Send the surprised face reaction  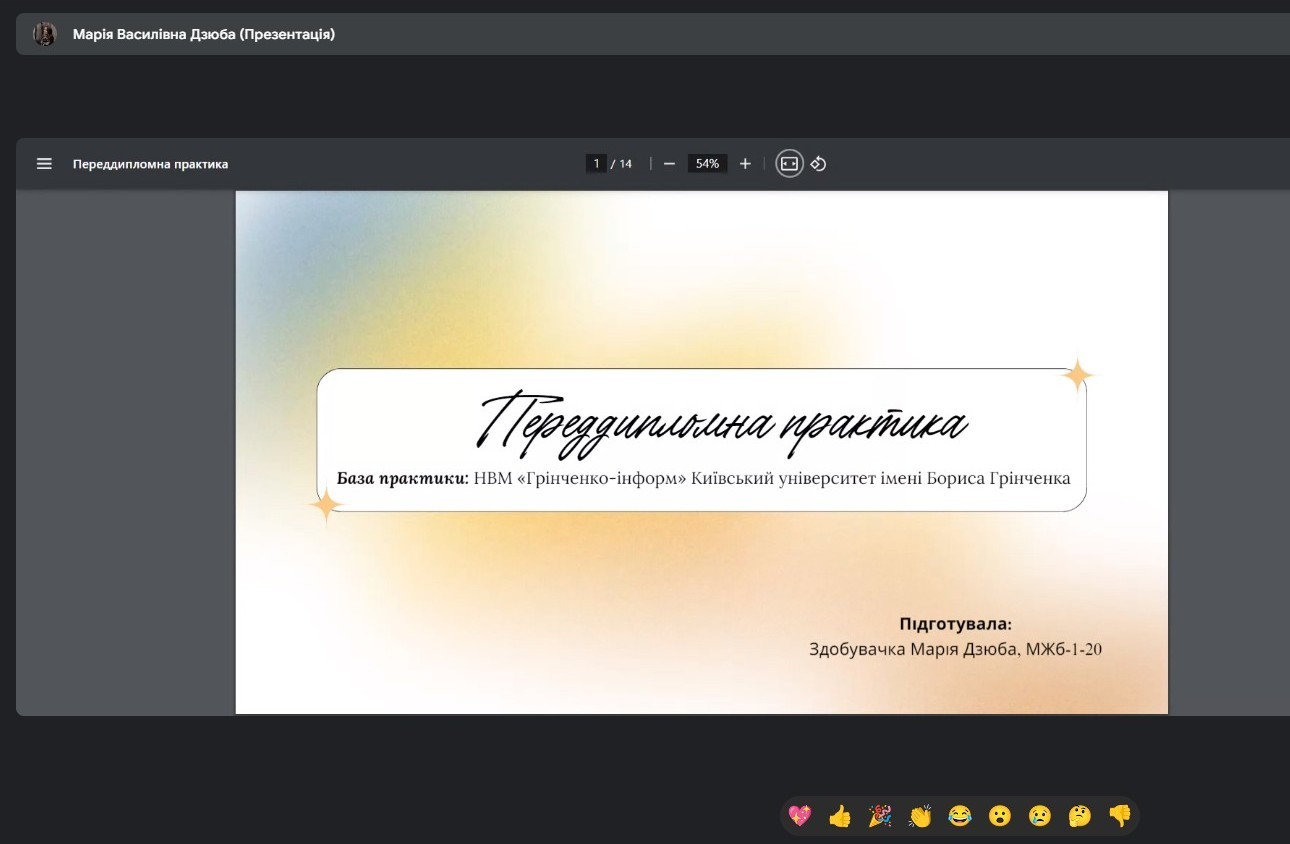click(1000, 816)
